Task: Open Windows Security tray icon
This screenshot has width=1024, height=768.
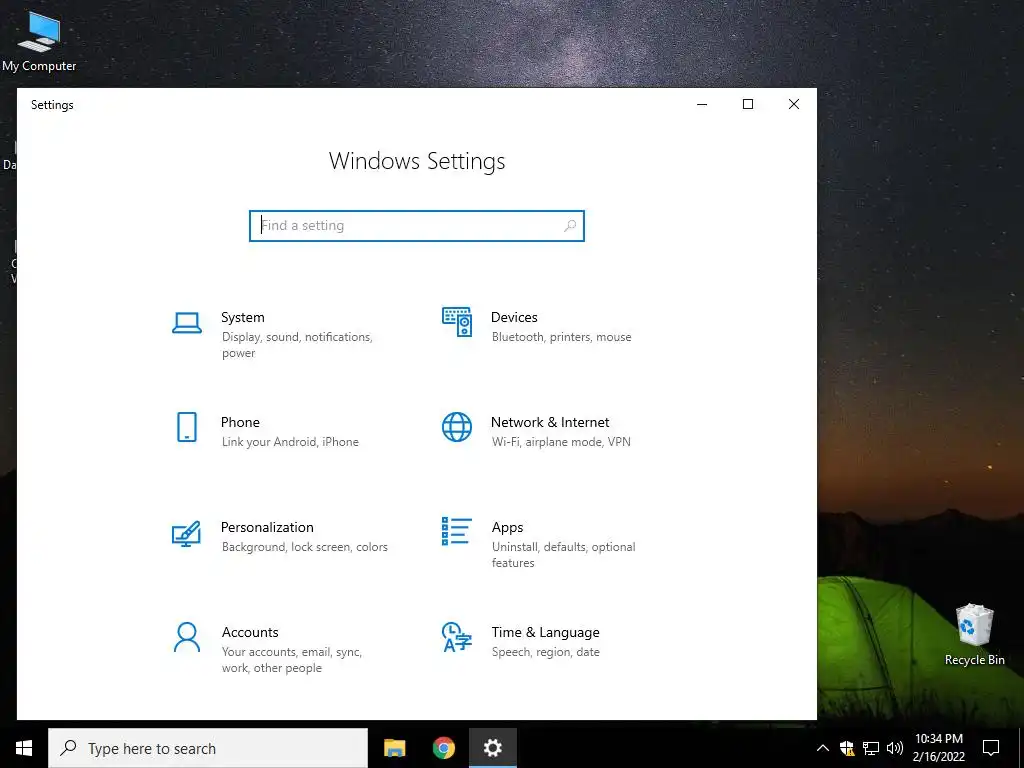Action: [x=847, y=748]
